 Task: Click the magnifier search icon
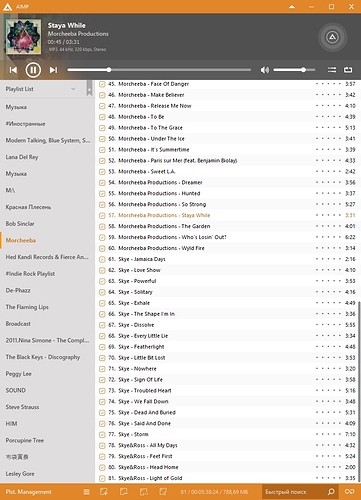pyautogui.click(x=331, y=492)
